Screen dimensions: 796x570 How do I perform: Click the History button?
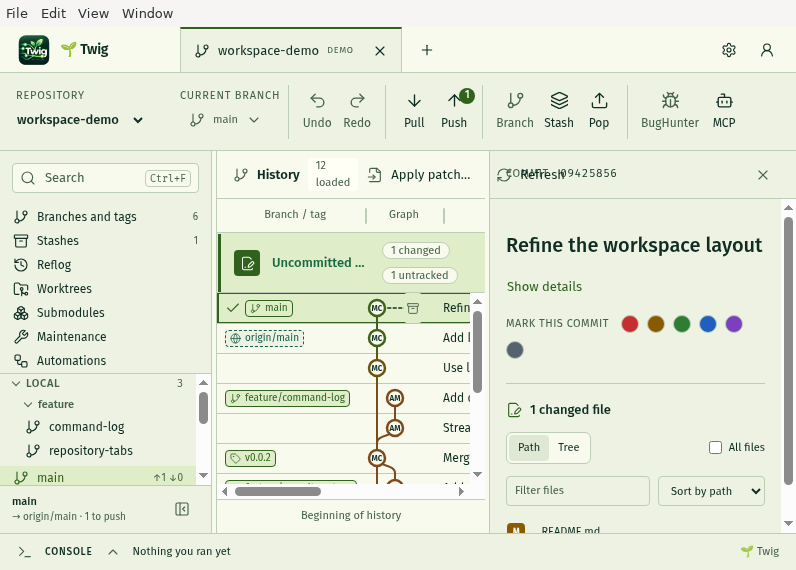click(267, 175)
